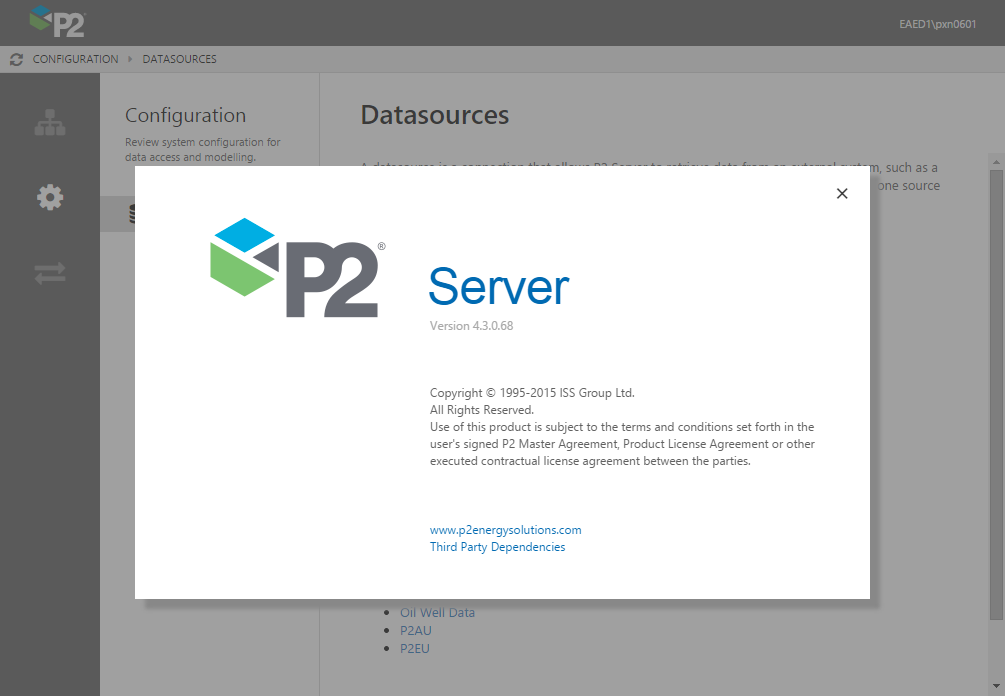Close the Server About dialog
Viewport: 1005px width, 696px height.
pos(842,194)
